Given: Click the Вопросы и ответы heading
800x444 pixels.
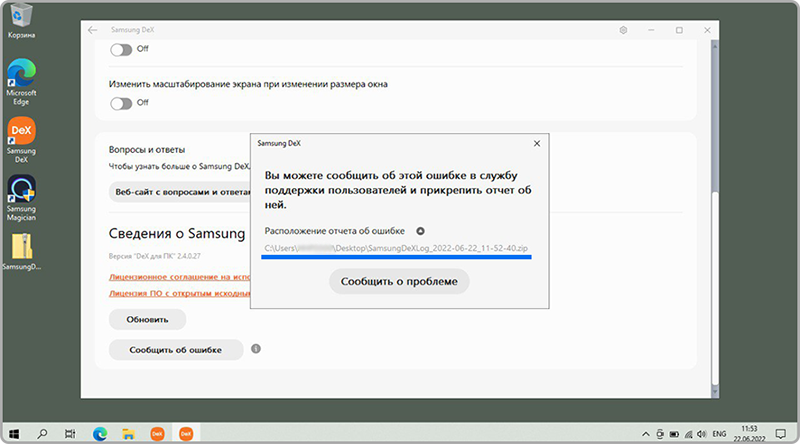Looking at the screenshot, I should (146, 150).
